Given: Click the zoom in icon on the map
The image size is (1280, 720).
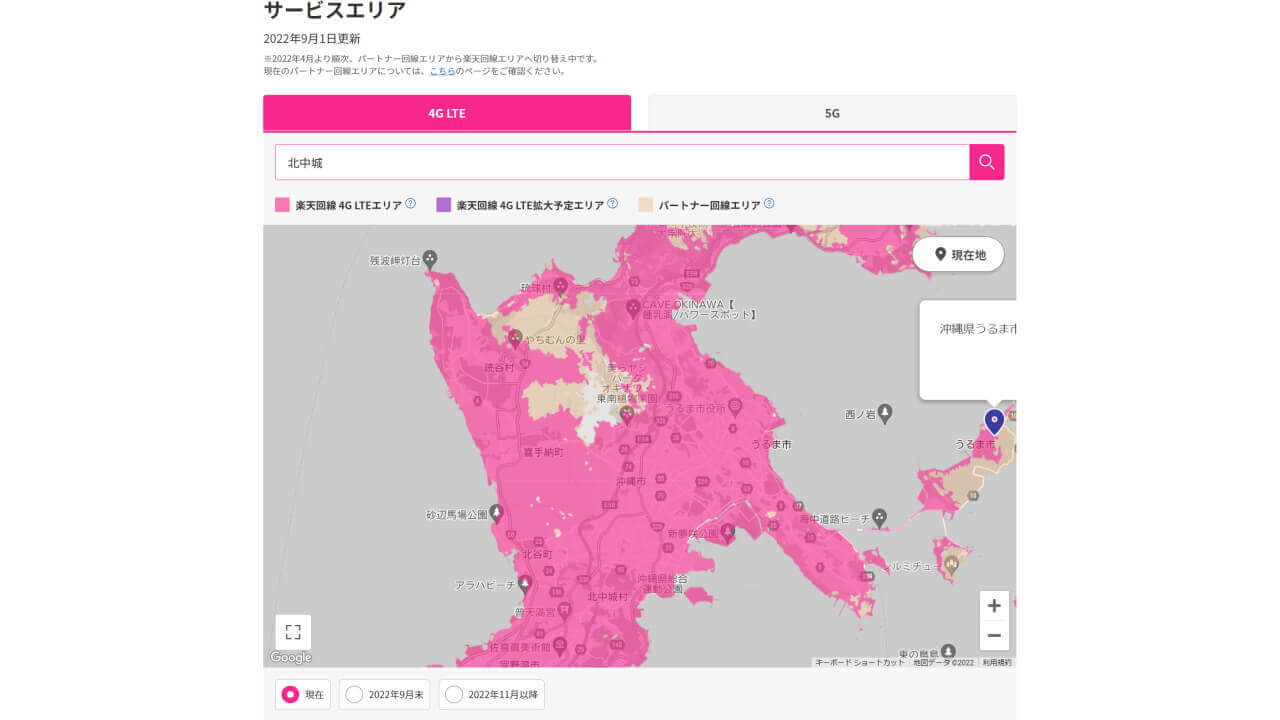Looking at the screenshot, I should [x=994, y=605].
